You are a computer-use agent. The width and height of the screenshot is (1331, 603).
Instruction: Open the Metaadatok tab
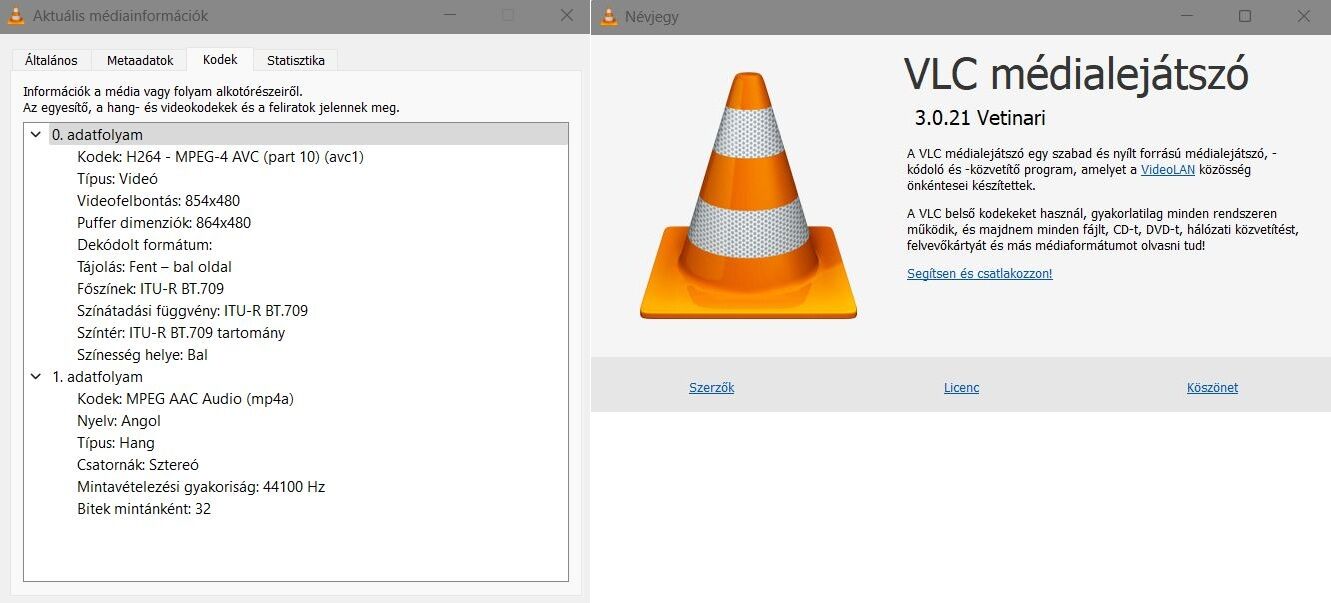(140, 61)
